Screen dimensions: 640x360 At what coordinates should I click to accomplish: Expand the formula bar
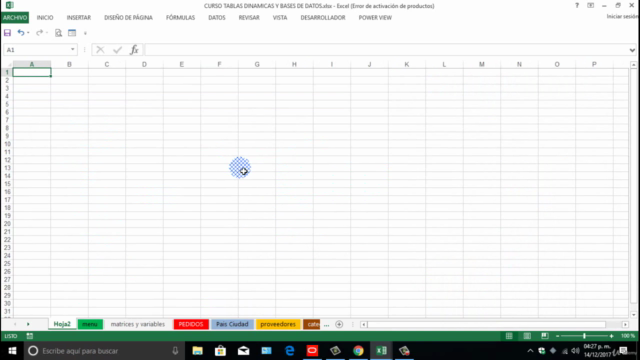[x=632, y=50]
